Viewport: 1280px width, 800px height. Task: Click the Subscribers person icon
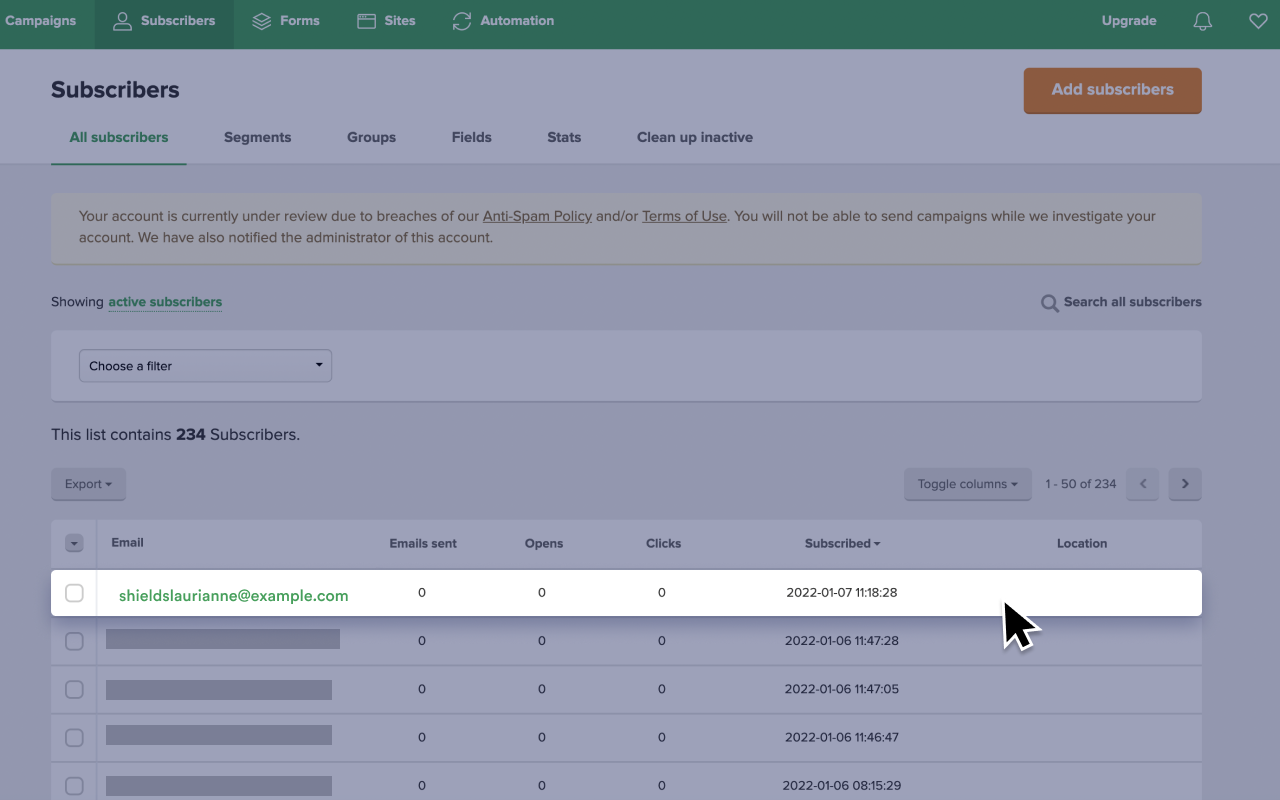point(120,20)
